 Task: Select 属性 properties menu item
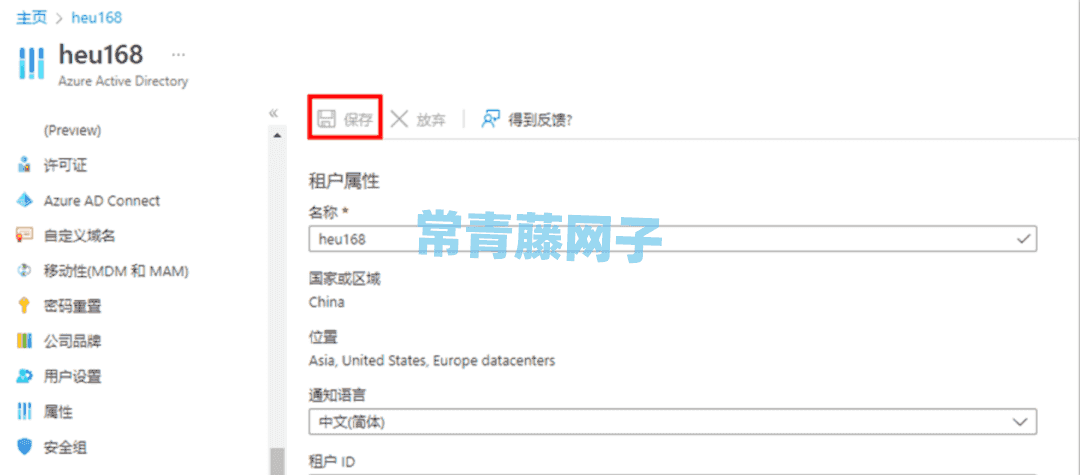coord(59,412)
